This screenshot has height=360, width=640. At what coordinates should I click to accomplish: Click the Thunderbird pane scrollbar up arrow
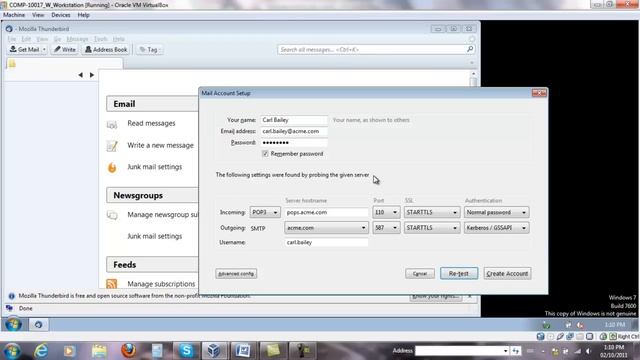point(473,74)
